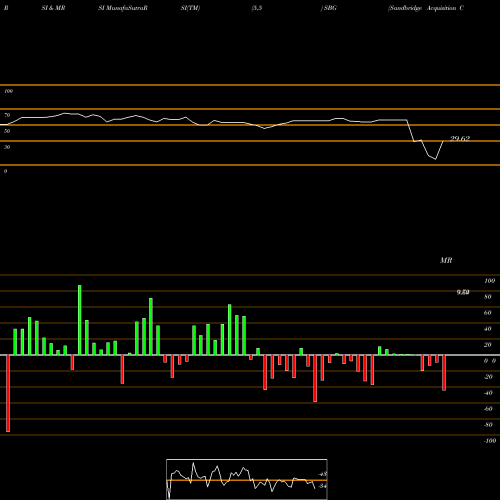Click the upper chart axis label 30
The image size is (500, 500).
(7, 147)
